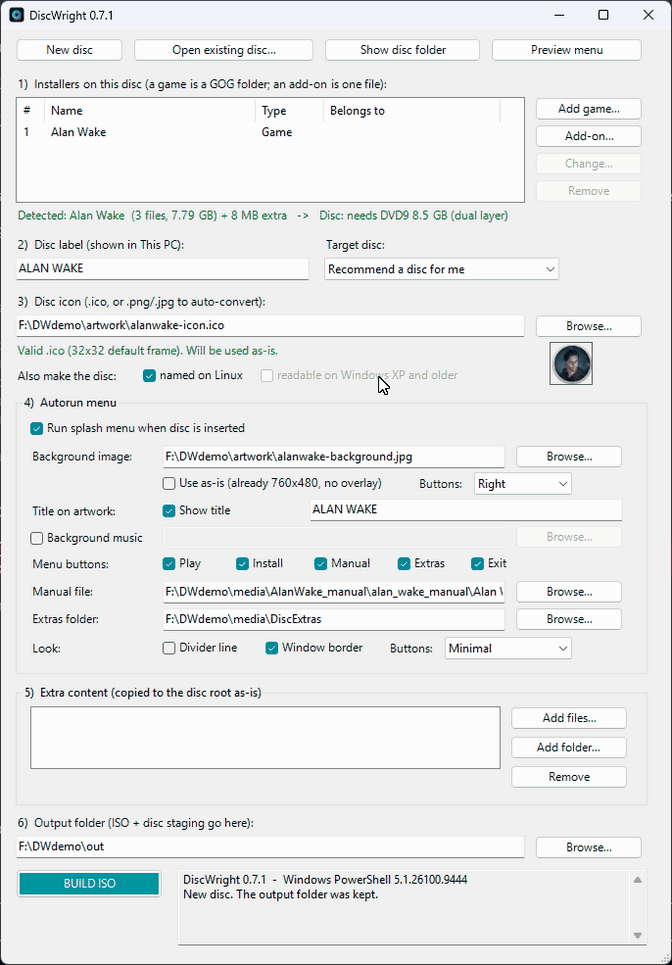
Task: Click the Game type cell for Alan Wake
Action: 277,132
